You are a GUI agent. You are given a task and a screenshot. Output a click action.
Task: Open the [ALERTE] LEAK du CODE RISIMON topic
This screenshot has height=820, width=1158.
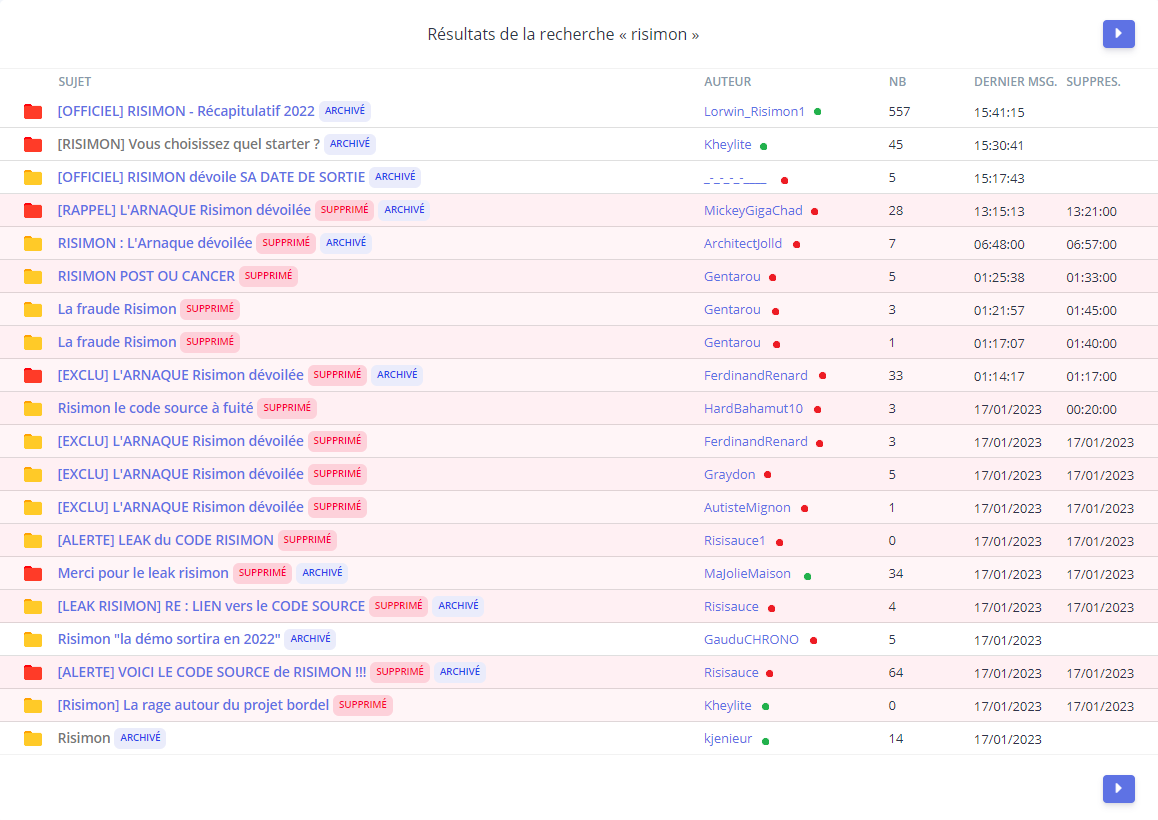165,540
